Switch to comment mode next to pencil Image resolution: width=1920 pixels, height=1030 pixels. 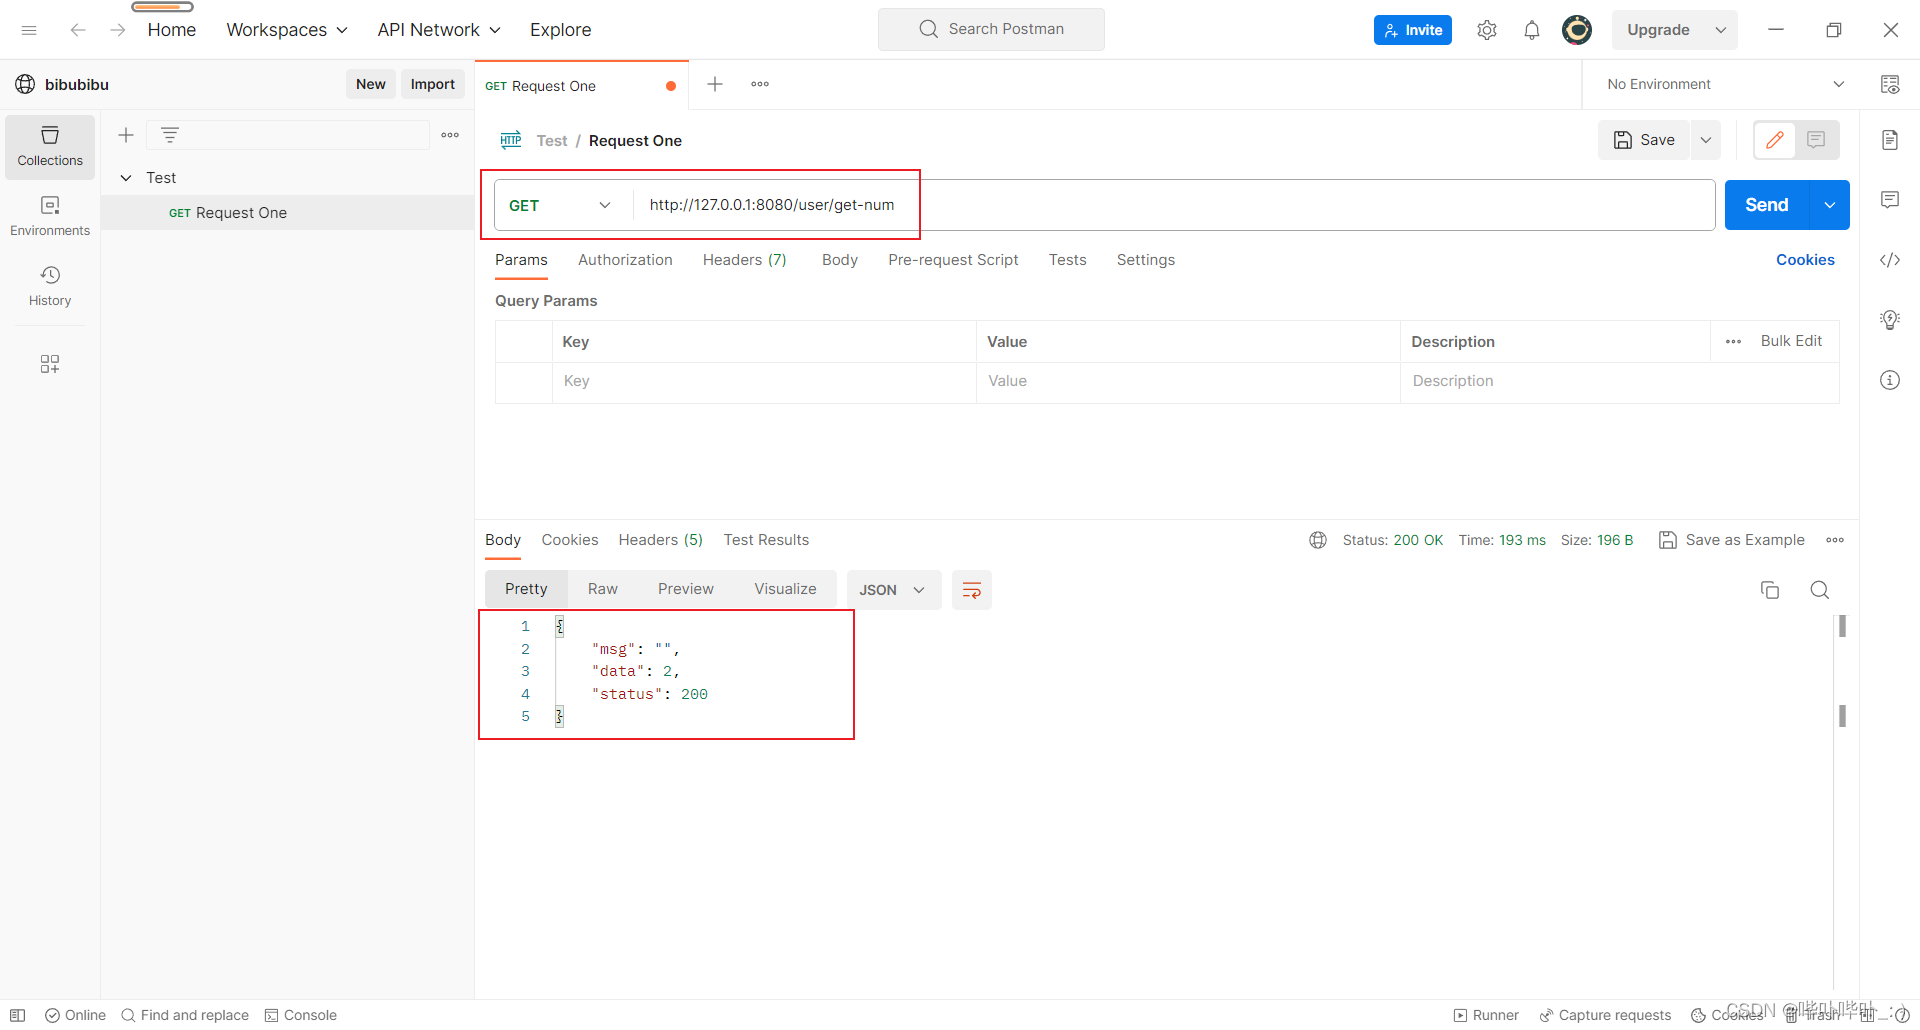pos(1817,140)
